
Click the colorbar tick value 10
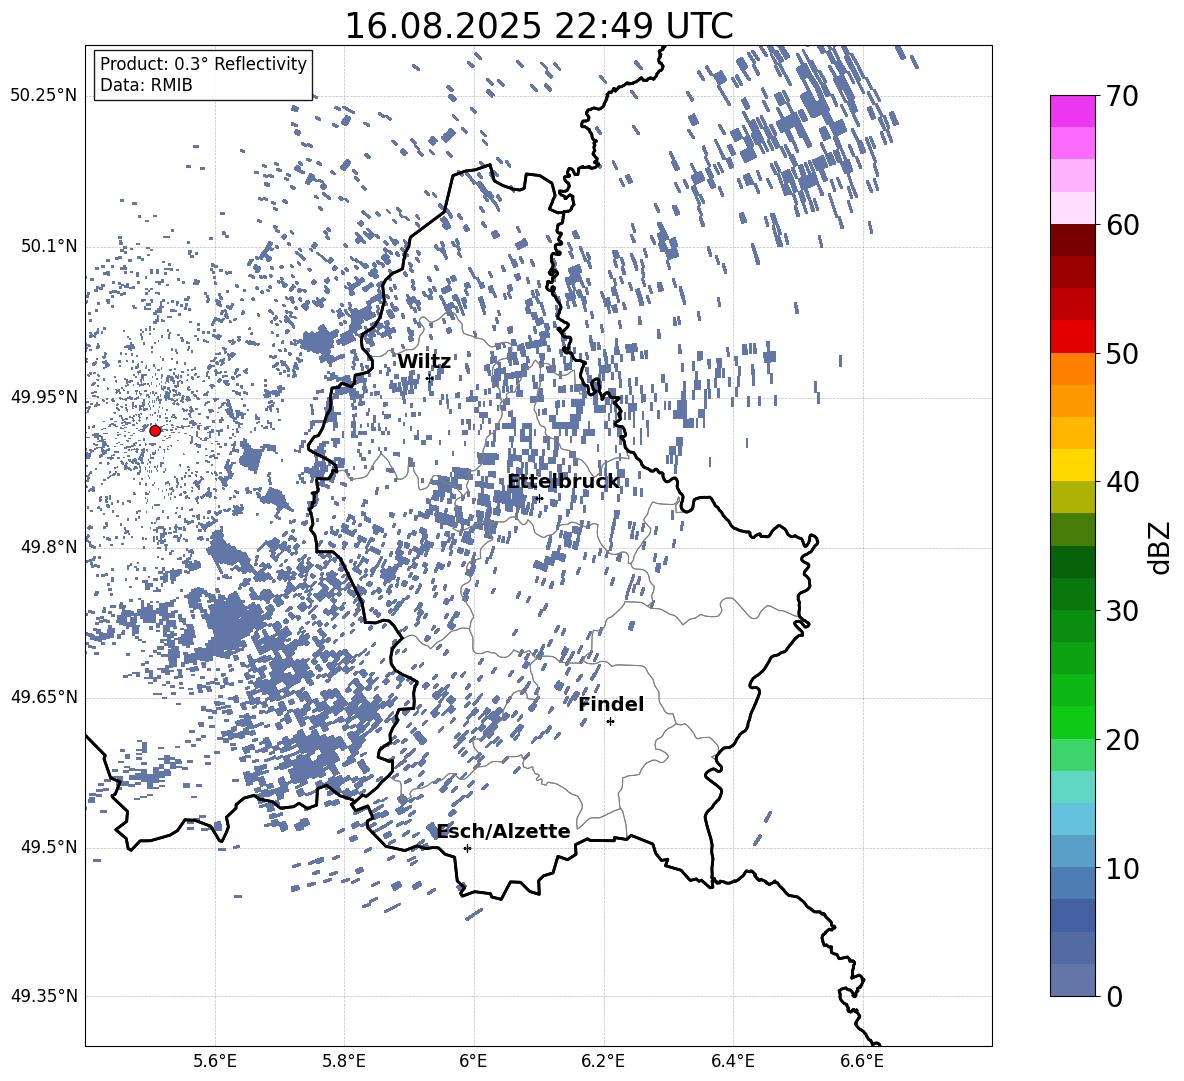pyautogui.click(x=1122, y=868)
